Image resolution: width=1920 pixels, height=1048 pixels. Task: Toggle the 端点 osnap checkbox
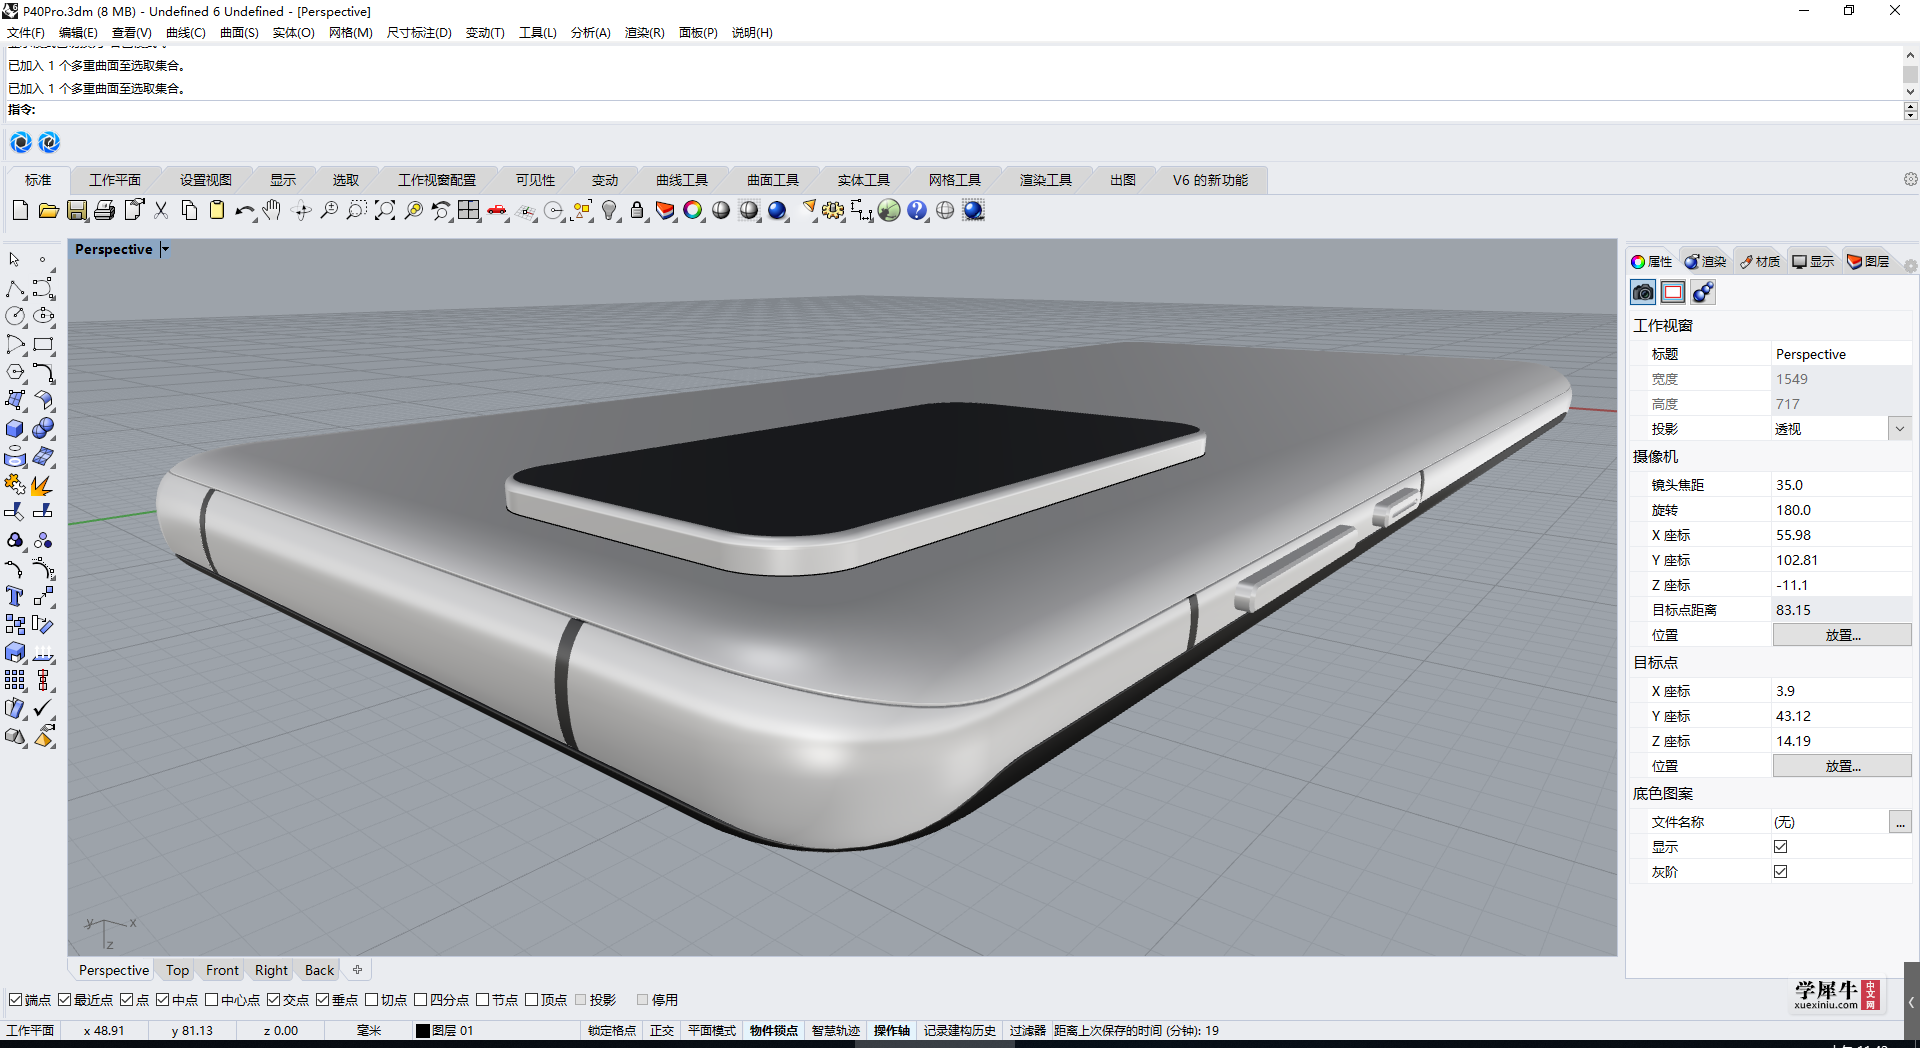click(x=15, y=1000)
